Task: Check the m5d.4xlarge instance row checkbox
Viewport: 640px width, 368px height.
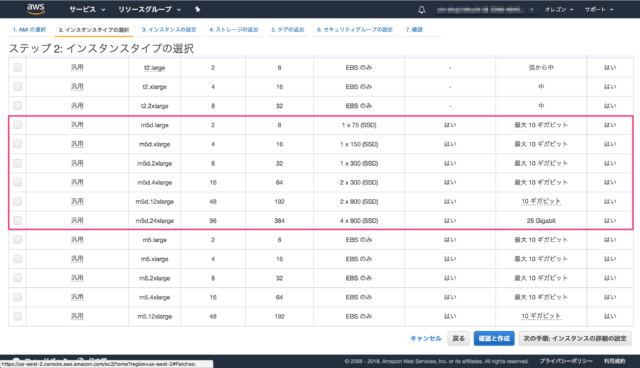Action: (18, 182)
